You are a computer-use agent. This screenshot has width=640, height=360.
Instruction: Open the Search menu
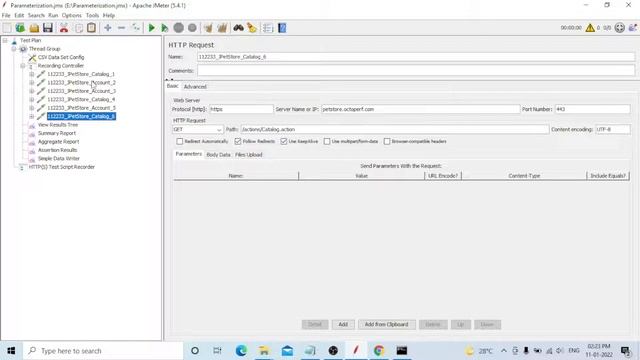click(x=36, y=16)
